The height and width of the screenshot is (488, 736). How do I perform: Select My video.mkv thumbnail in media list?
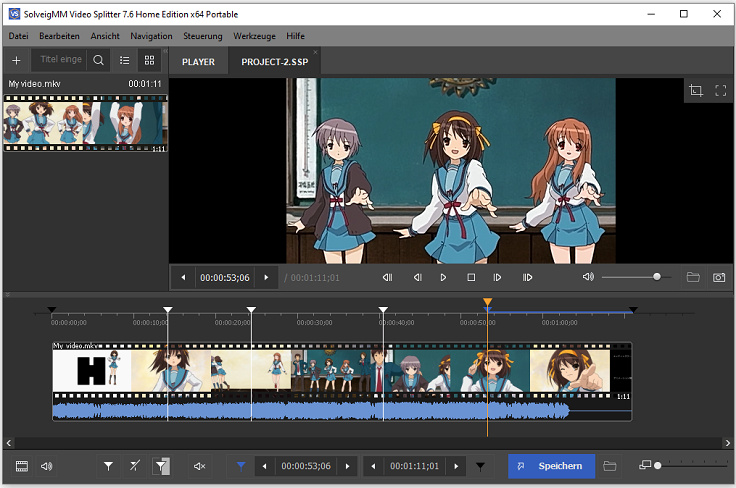(x=85, y=123)
